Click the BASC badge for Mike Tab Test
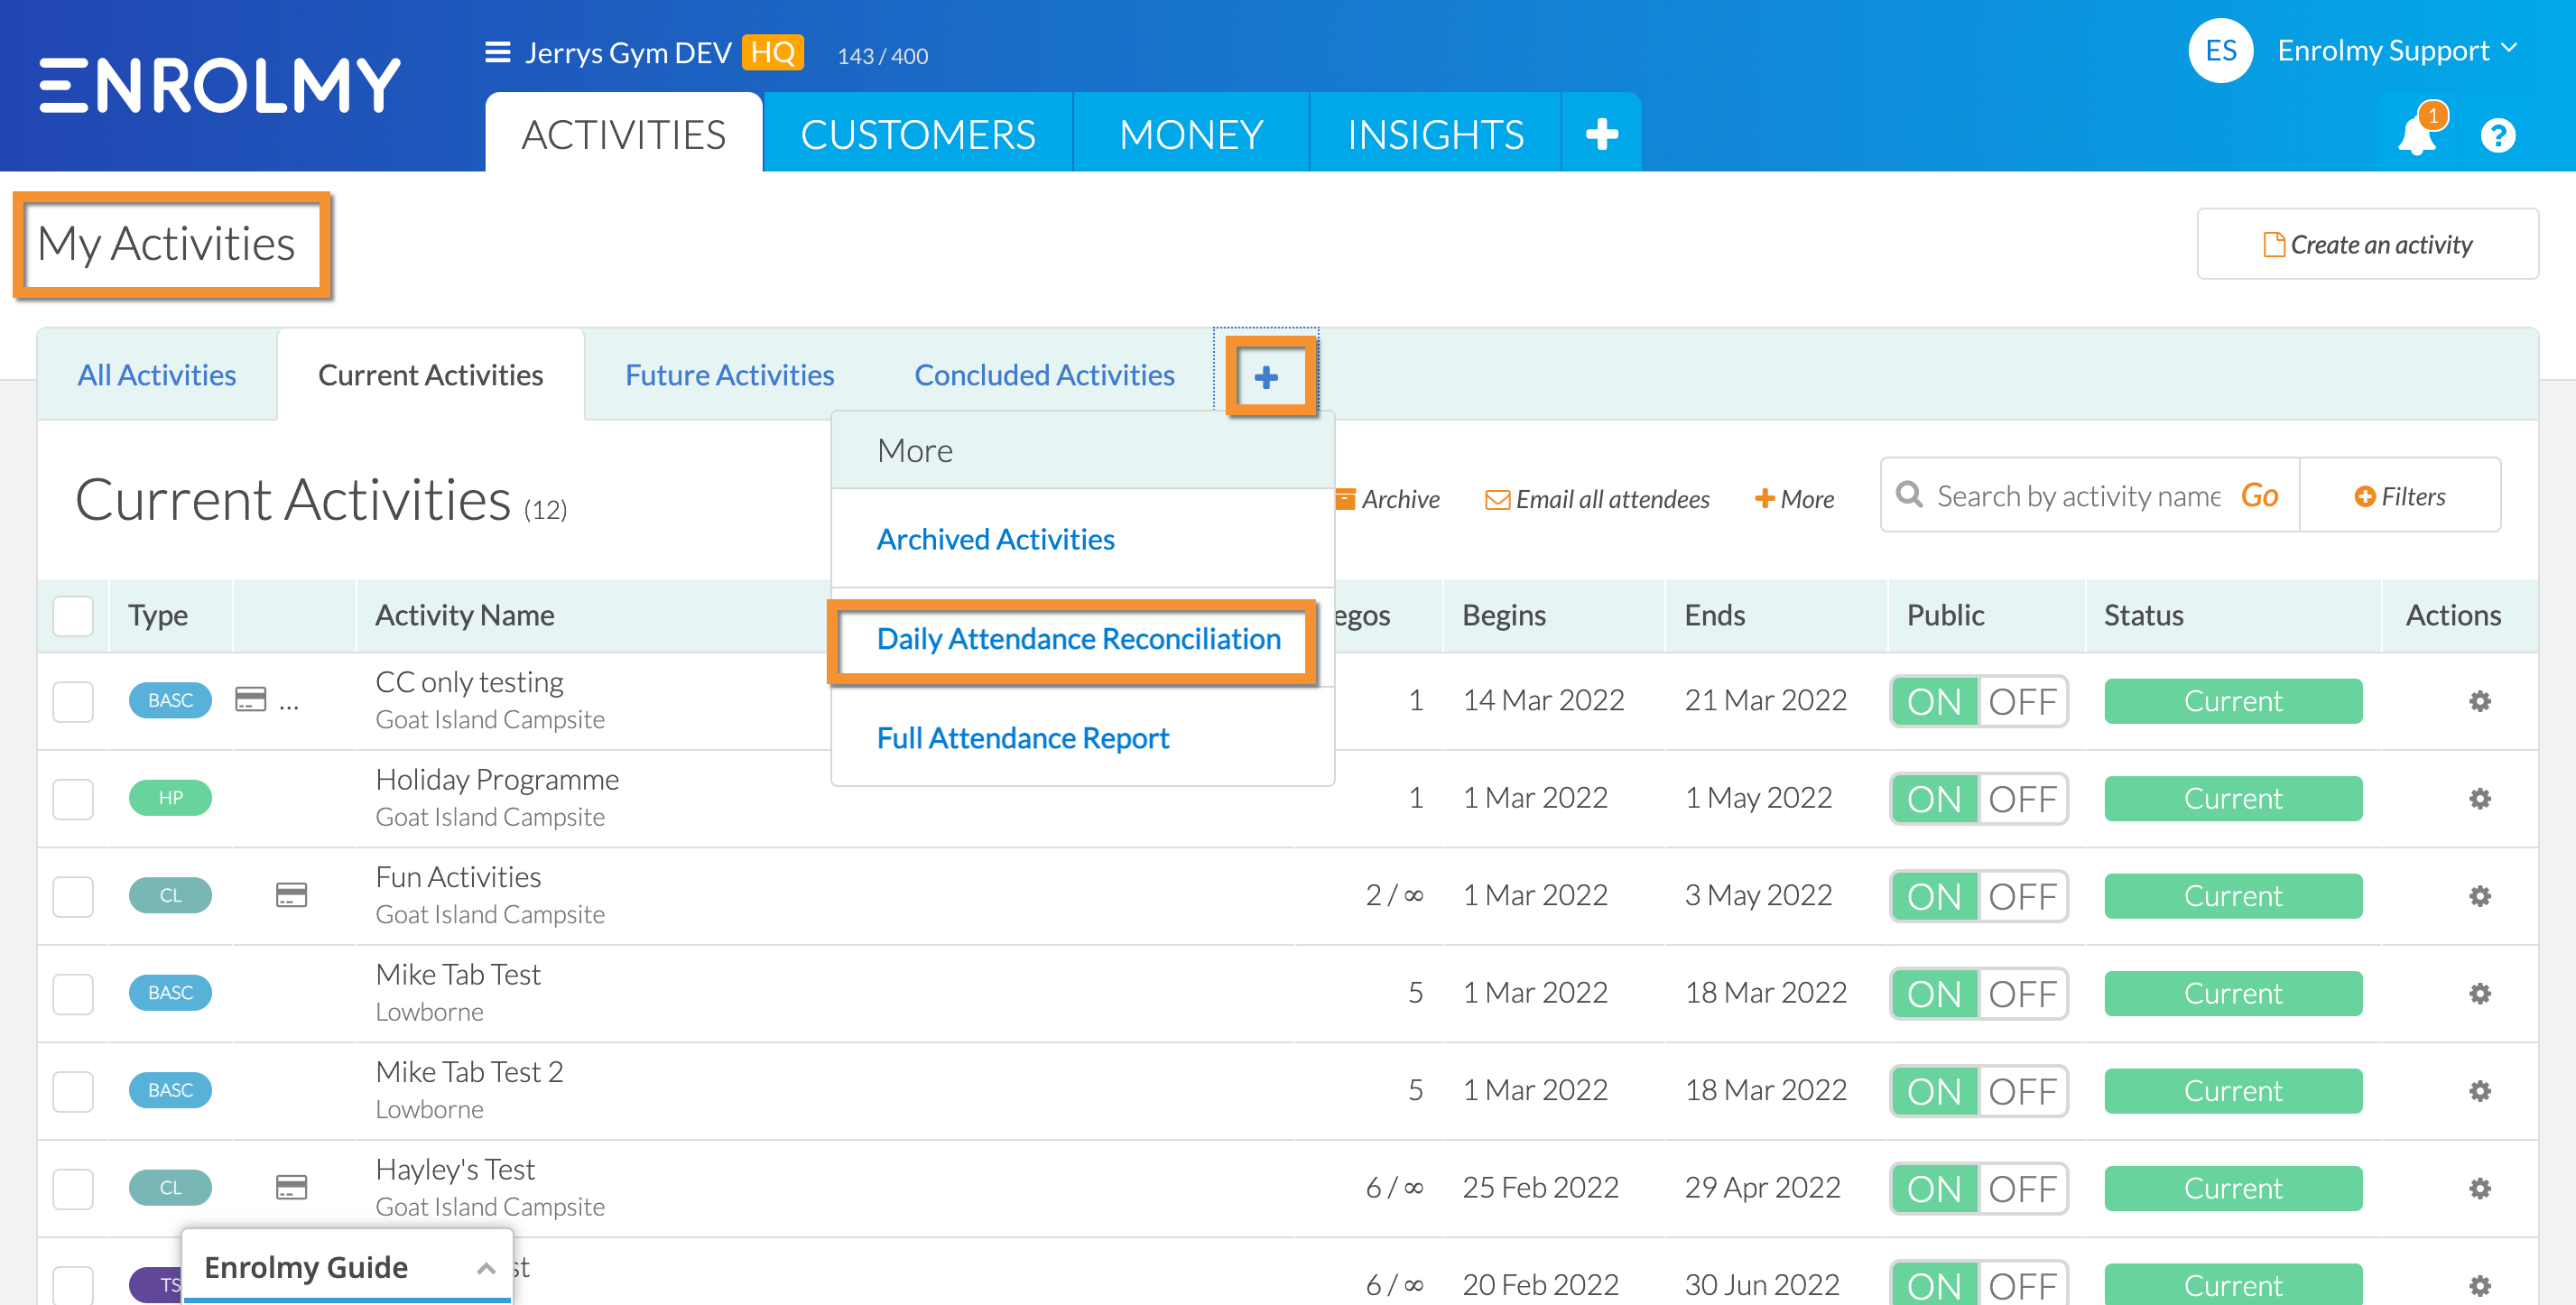 click(170, 992)
